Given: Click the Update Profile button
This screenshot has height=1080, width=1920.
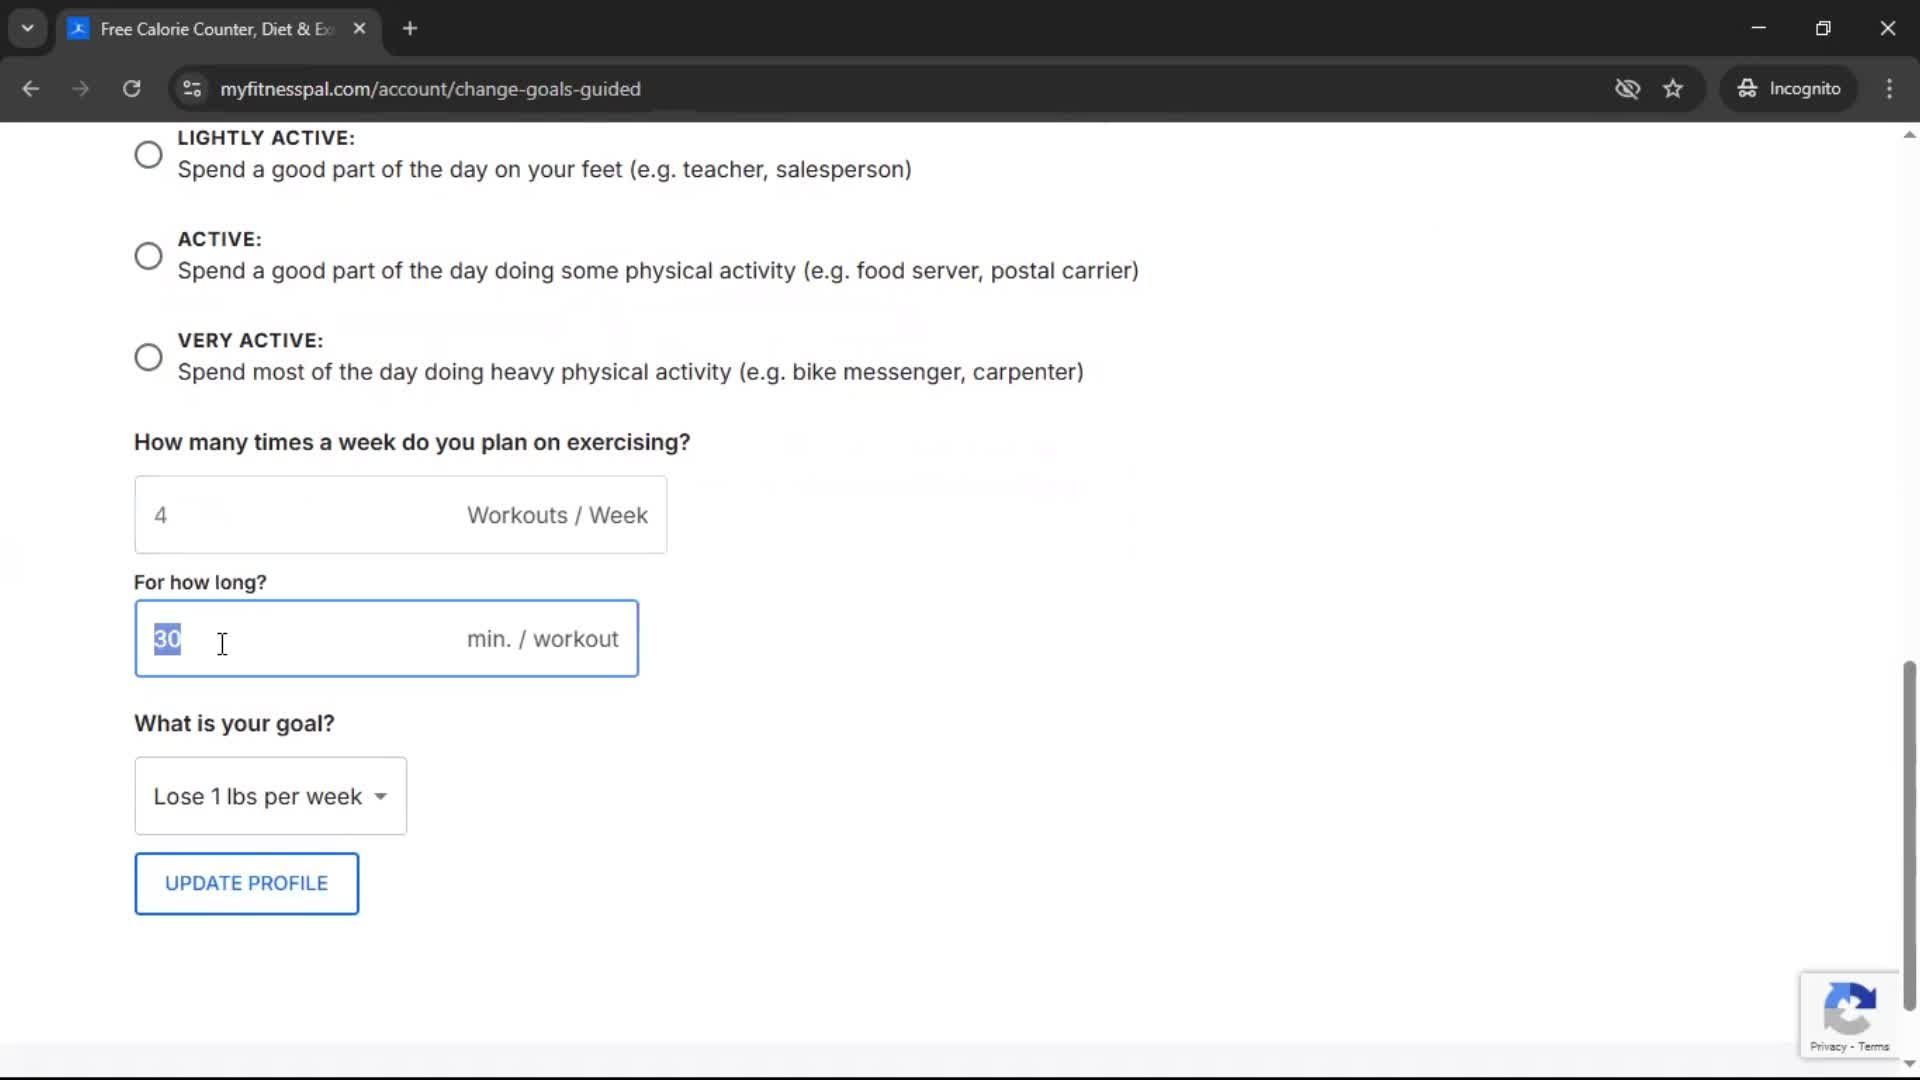Looking at the screenshot, I should [246, 883].
